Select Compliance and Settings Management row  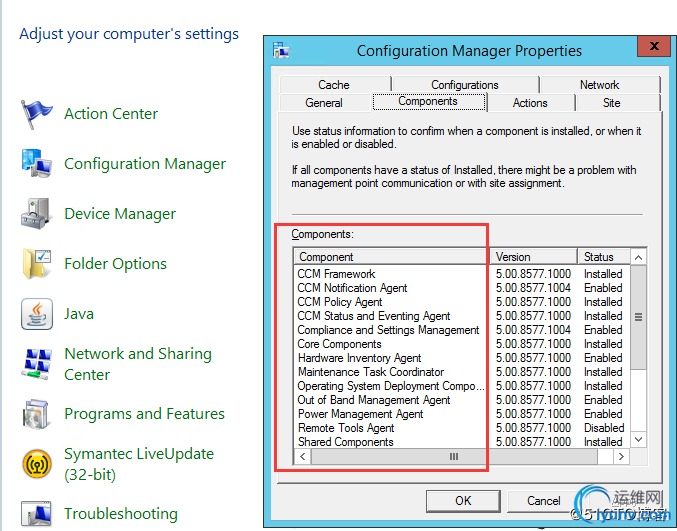[x=462, y=330]
